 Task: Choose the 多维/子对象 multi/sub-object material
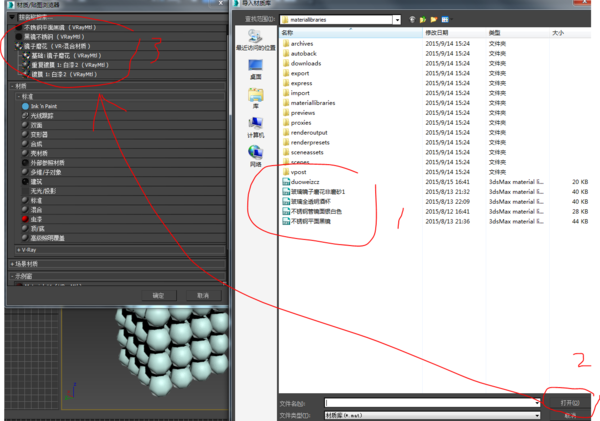click(x=41, y=172)
